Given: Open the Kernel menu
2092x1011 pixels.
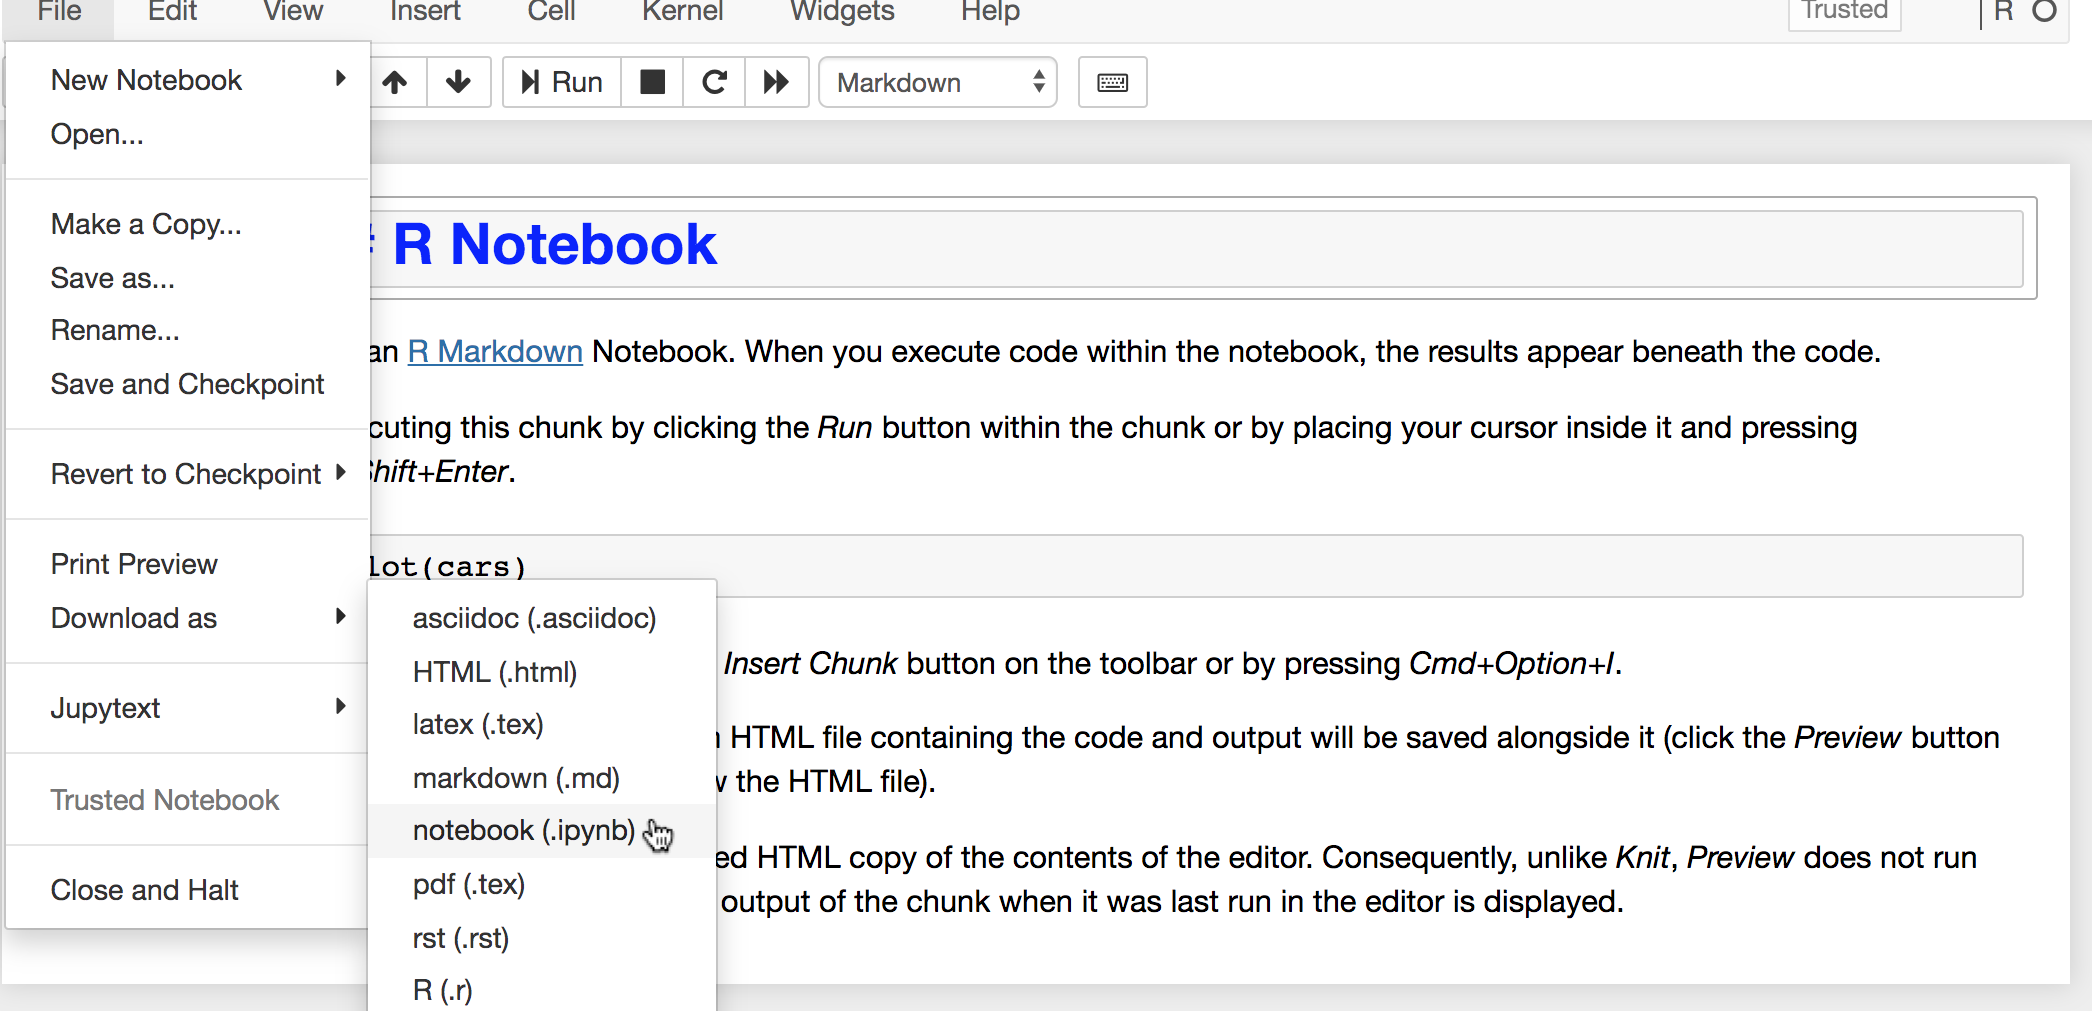Looking at the screenshot, I should (682, 11).
